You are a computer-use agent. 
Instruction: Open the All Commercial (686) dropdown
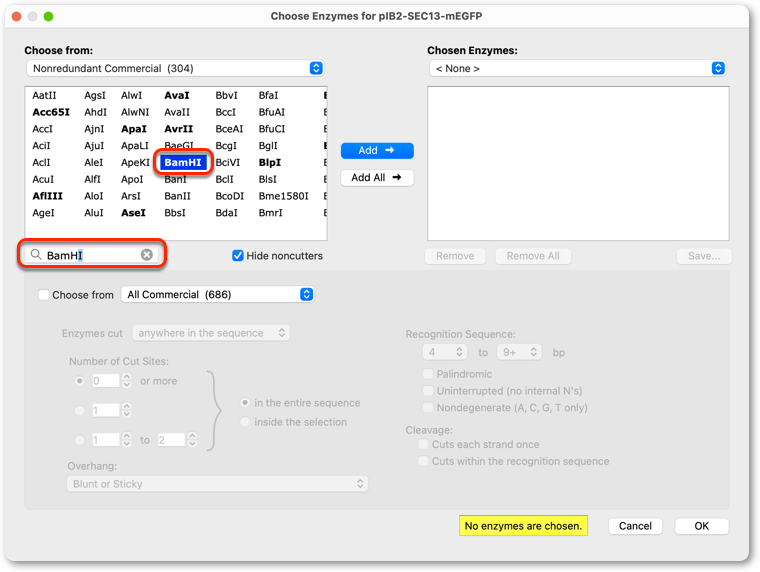coord(218,294)
